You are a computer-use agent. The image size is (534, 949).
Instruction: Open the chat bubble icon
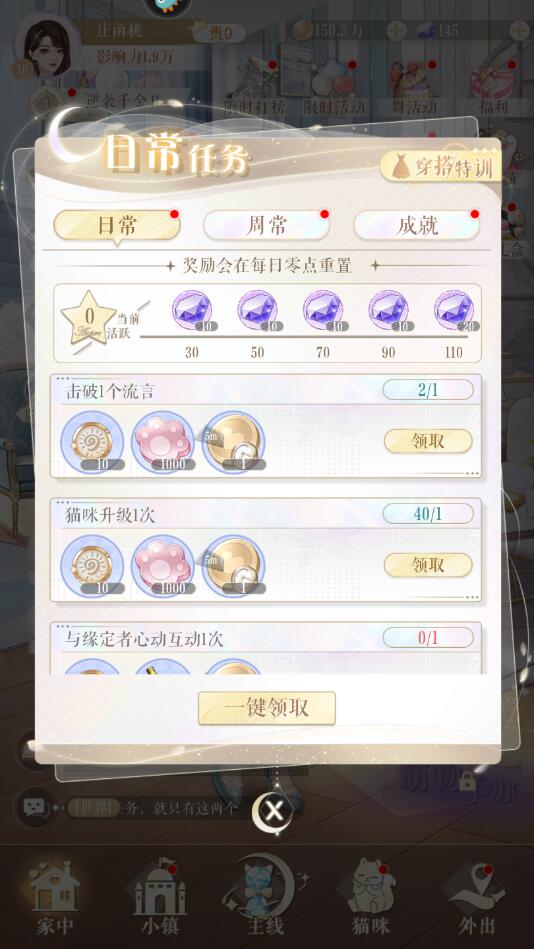[35, 807]
